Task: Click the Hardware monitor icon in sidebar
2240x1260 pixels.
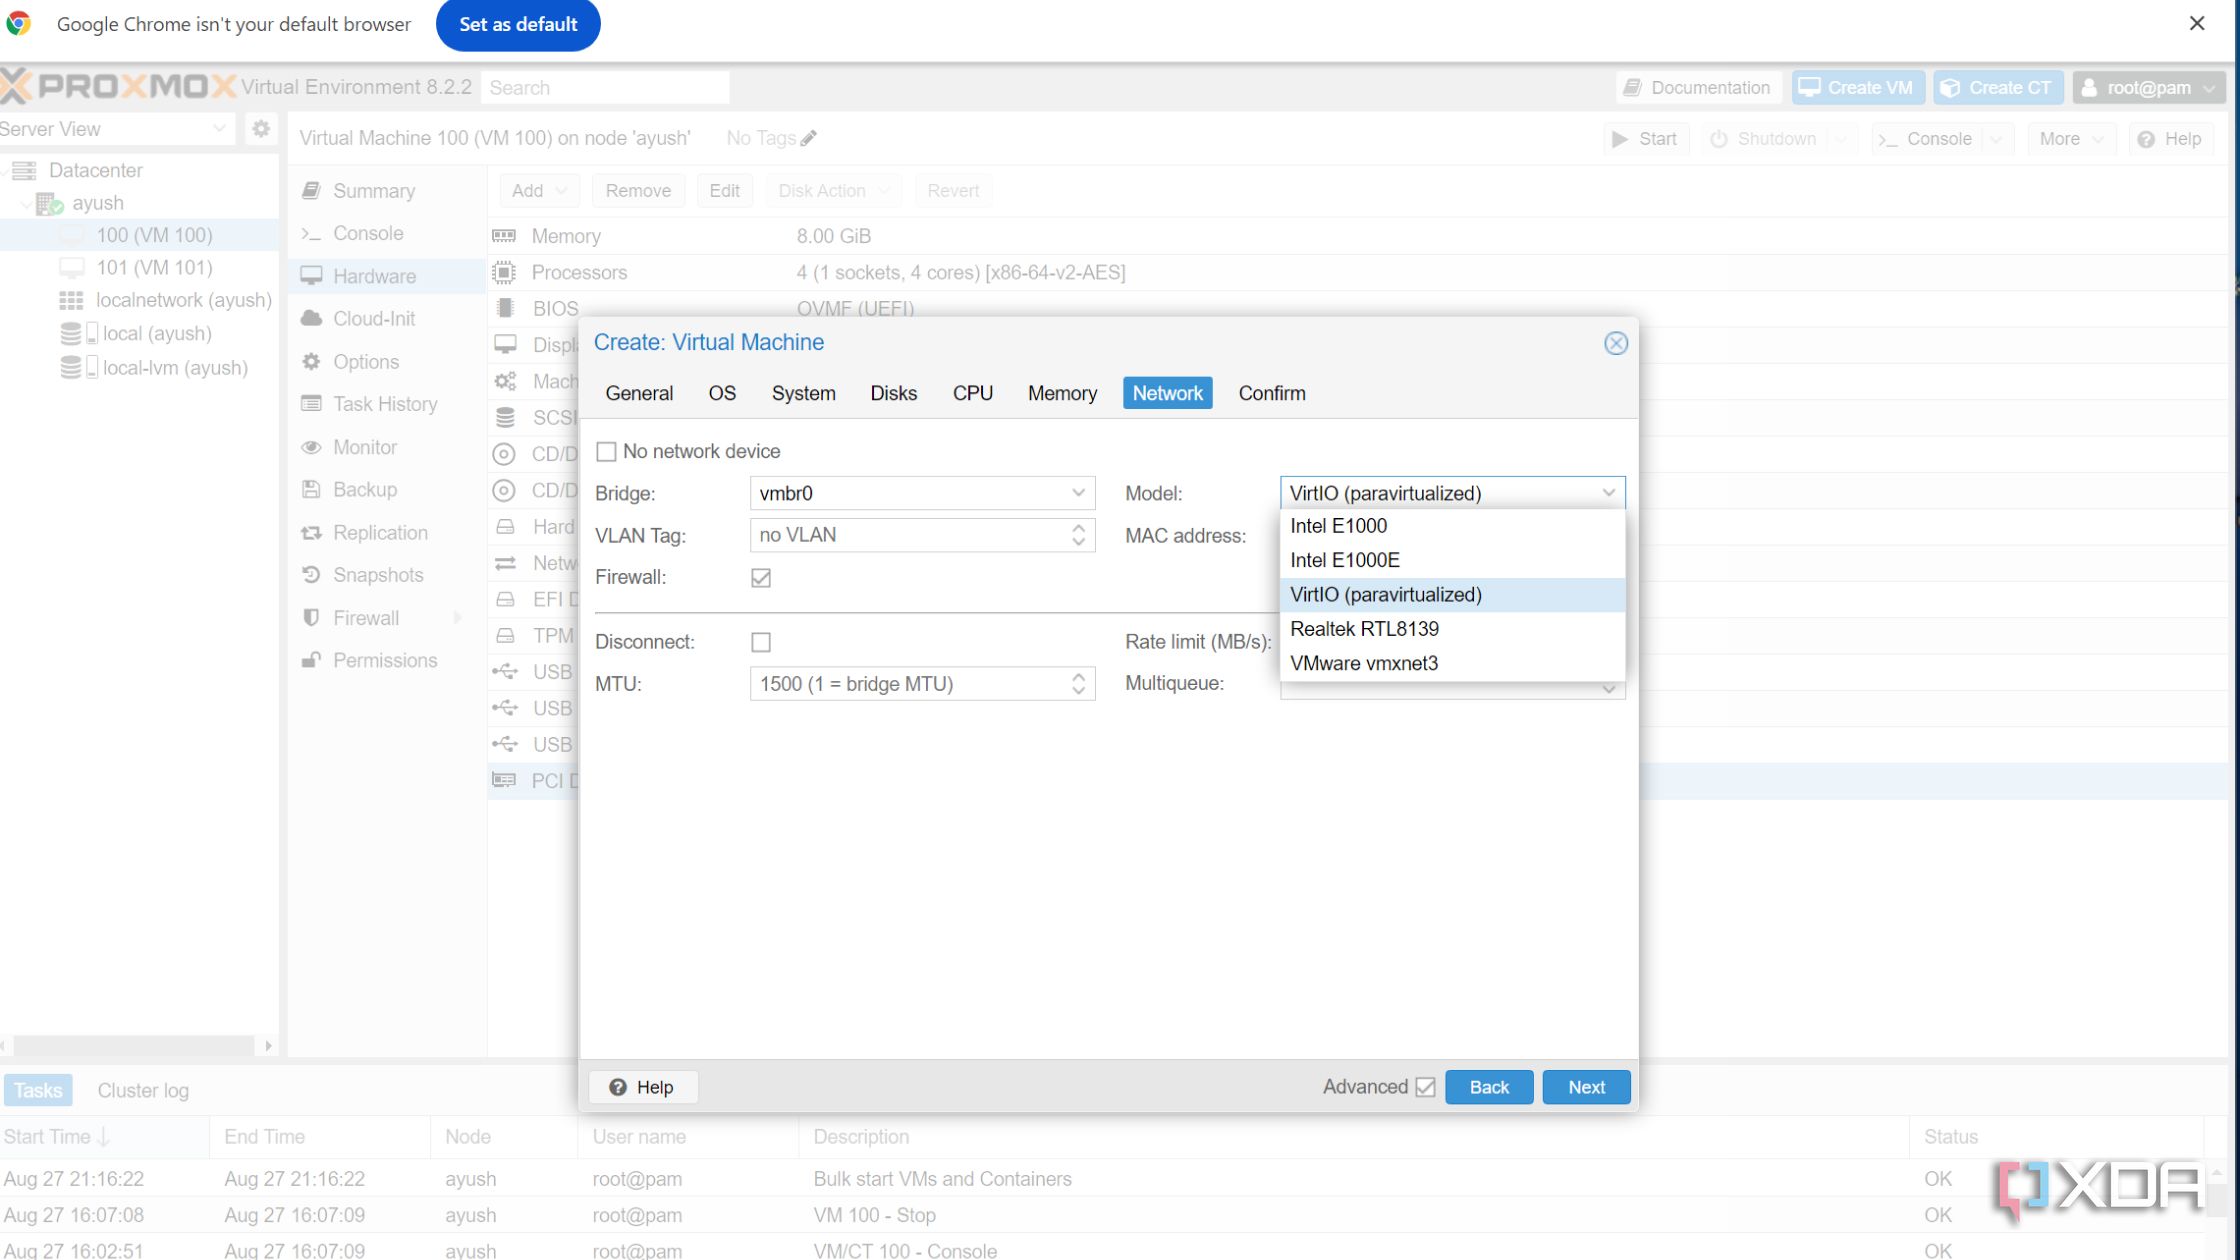Action: (312, 275)
